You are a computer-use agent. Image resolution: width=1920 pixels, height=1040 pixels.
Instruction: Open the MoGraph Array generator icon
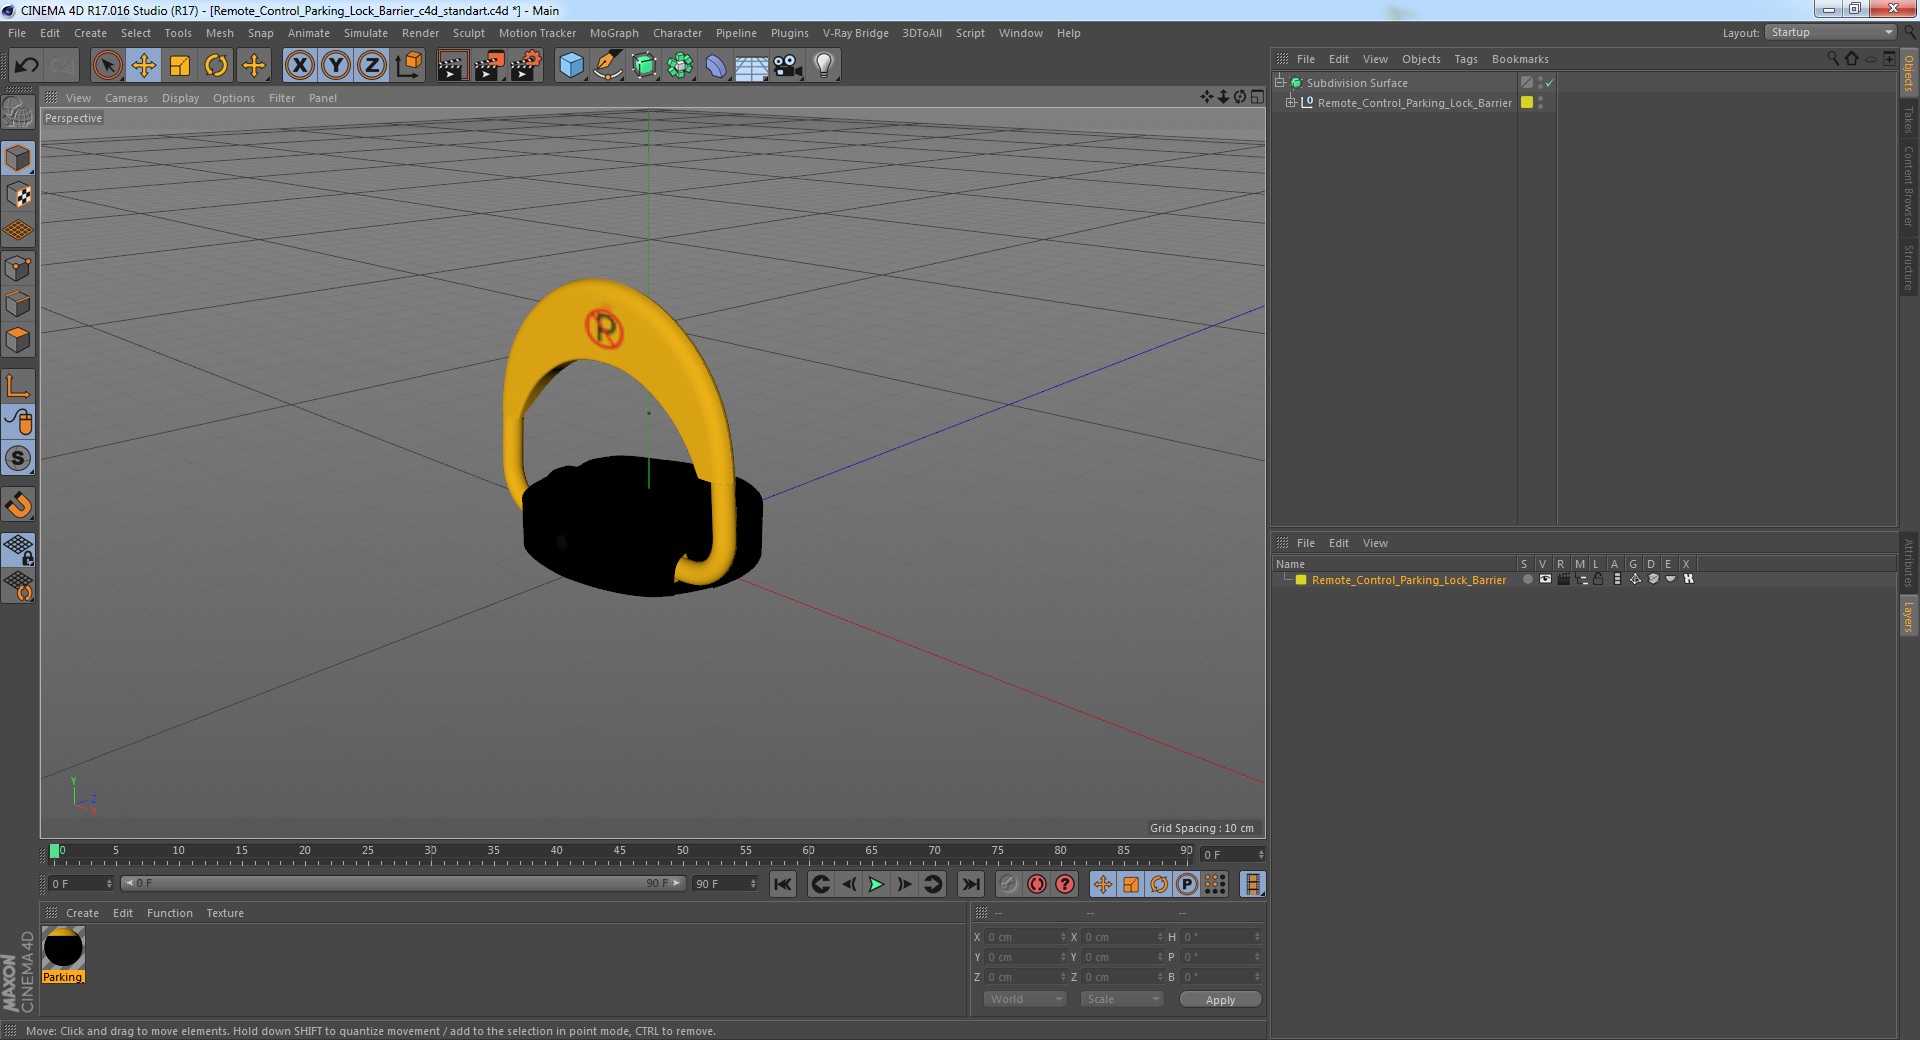(680, 66)
